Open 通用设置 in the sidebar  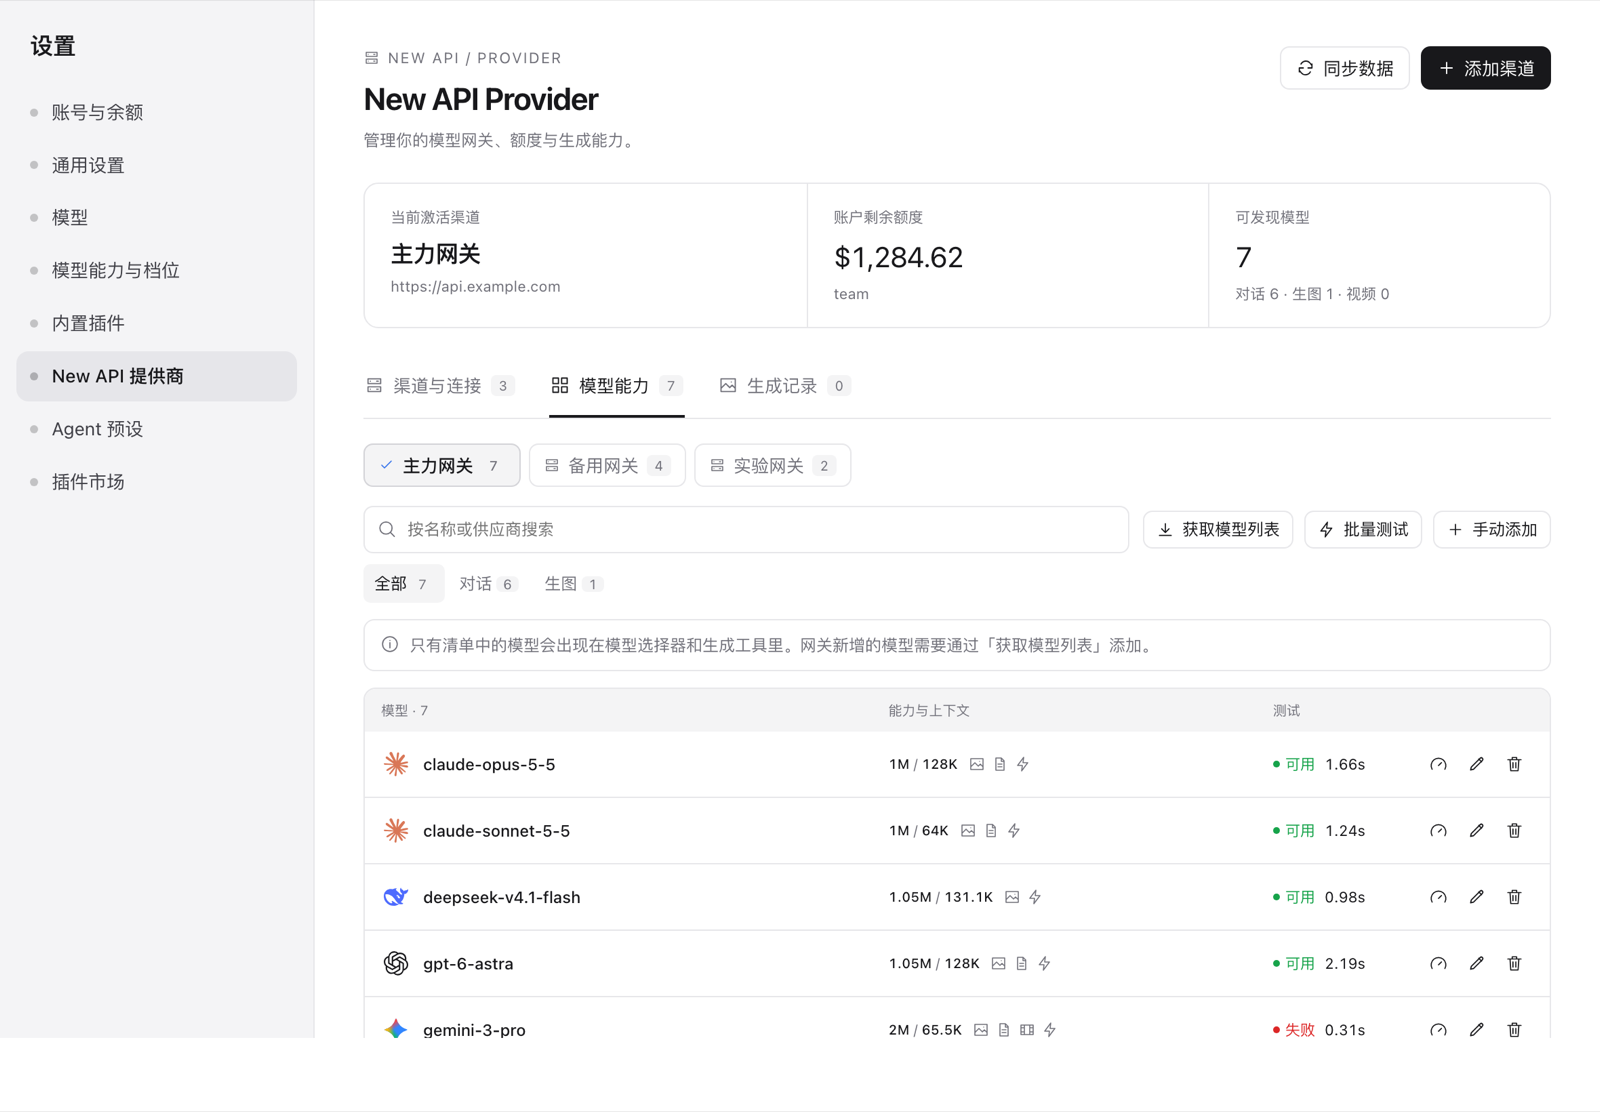pyautogui.click(x=157, y=165)
